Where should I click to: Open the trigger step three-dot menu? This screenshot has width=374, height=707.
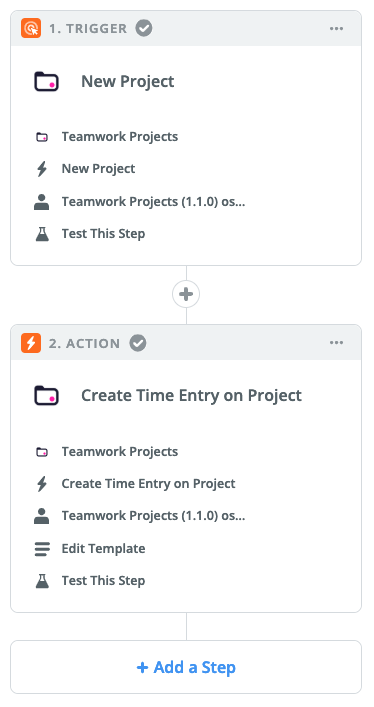(x=336, y=28)
